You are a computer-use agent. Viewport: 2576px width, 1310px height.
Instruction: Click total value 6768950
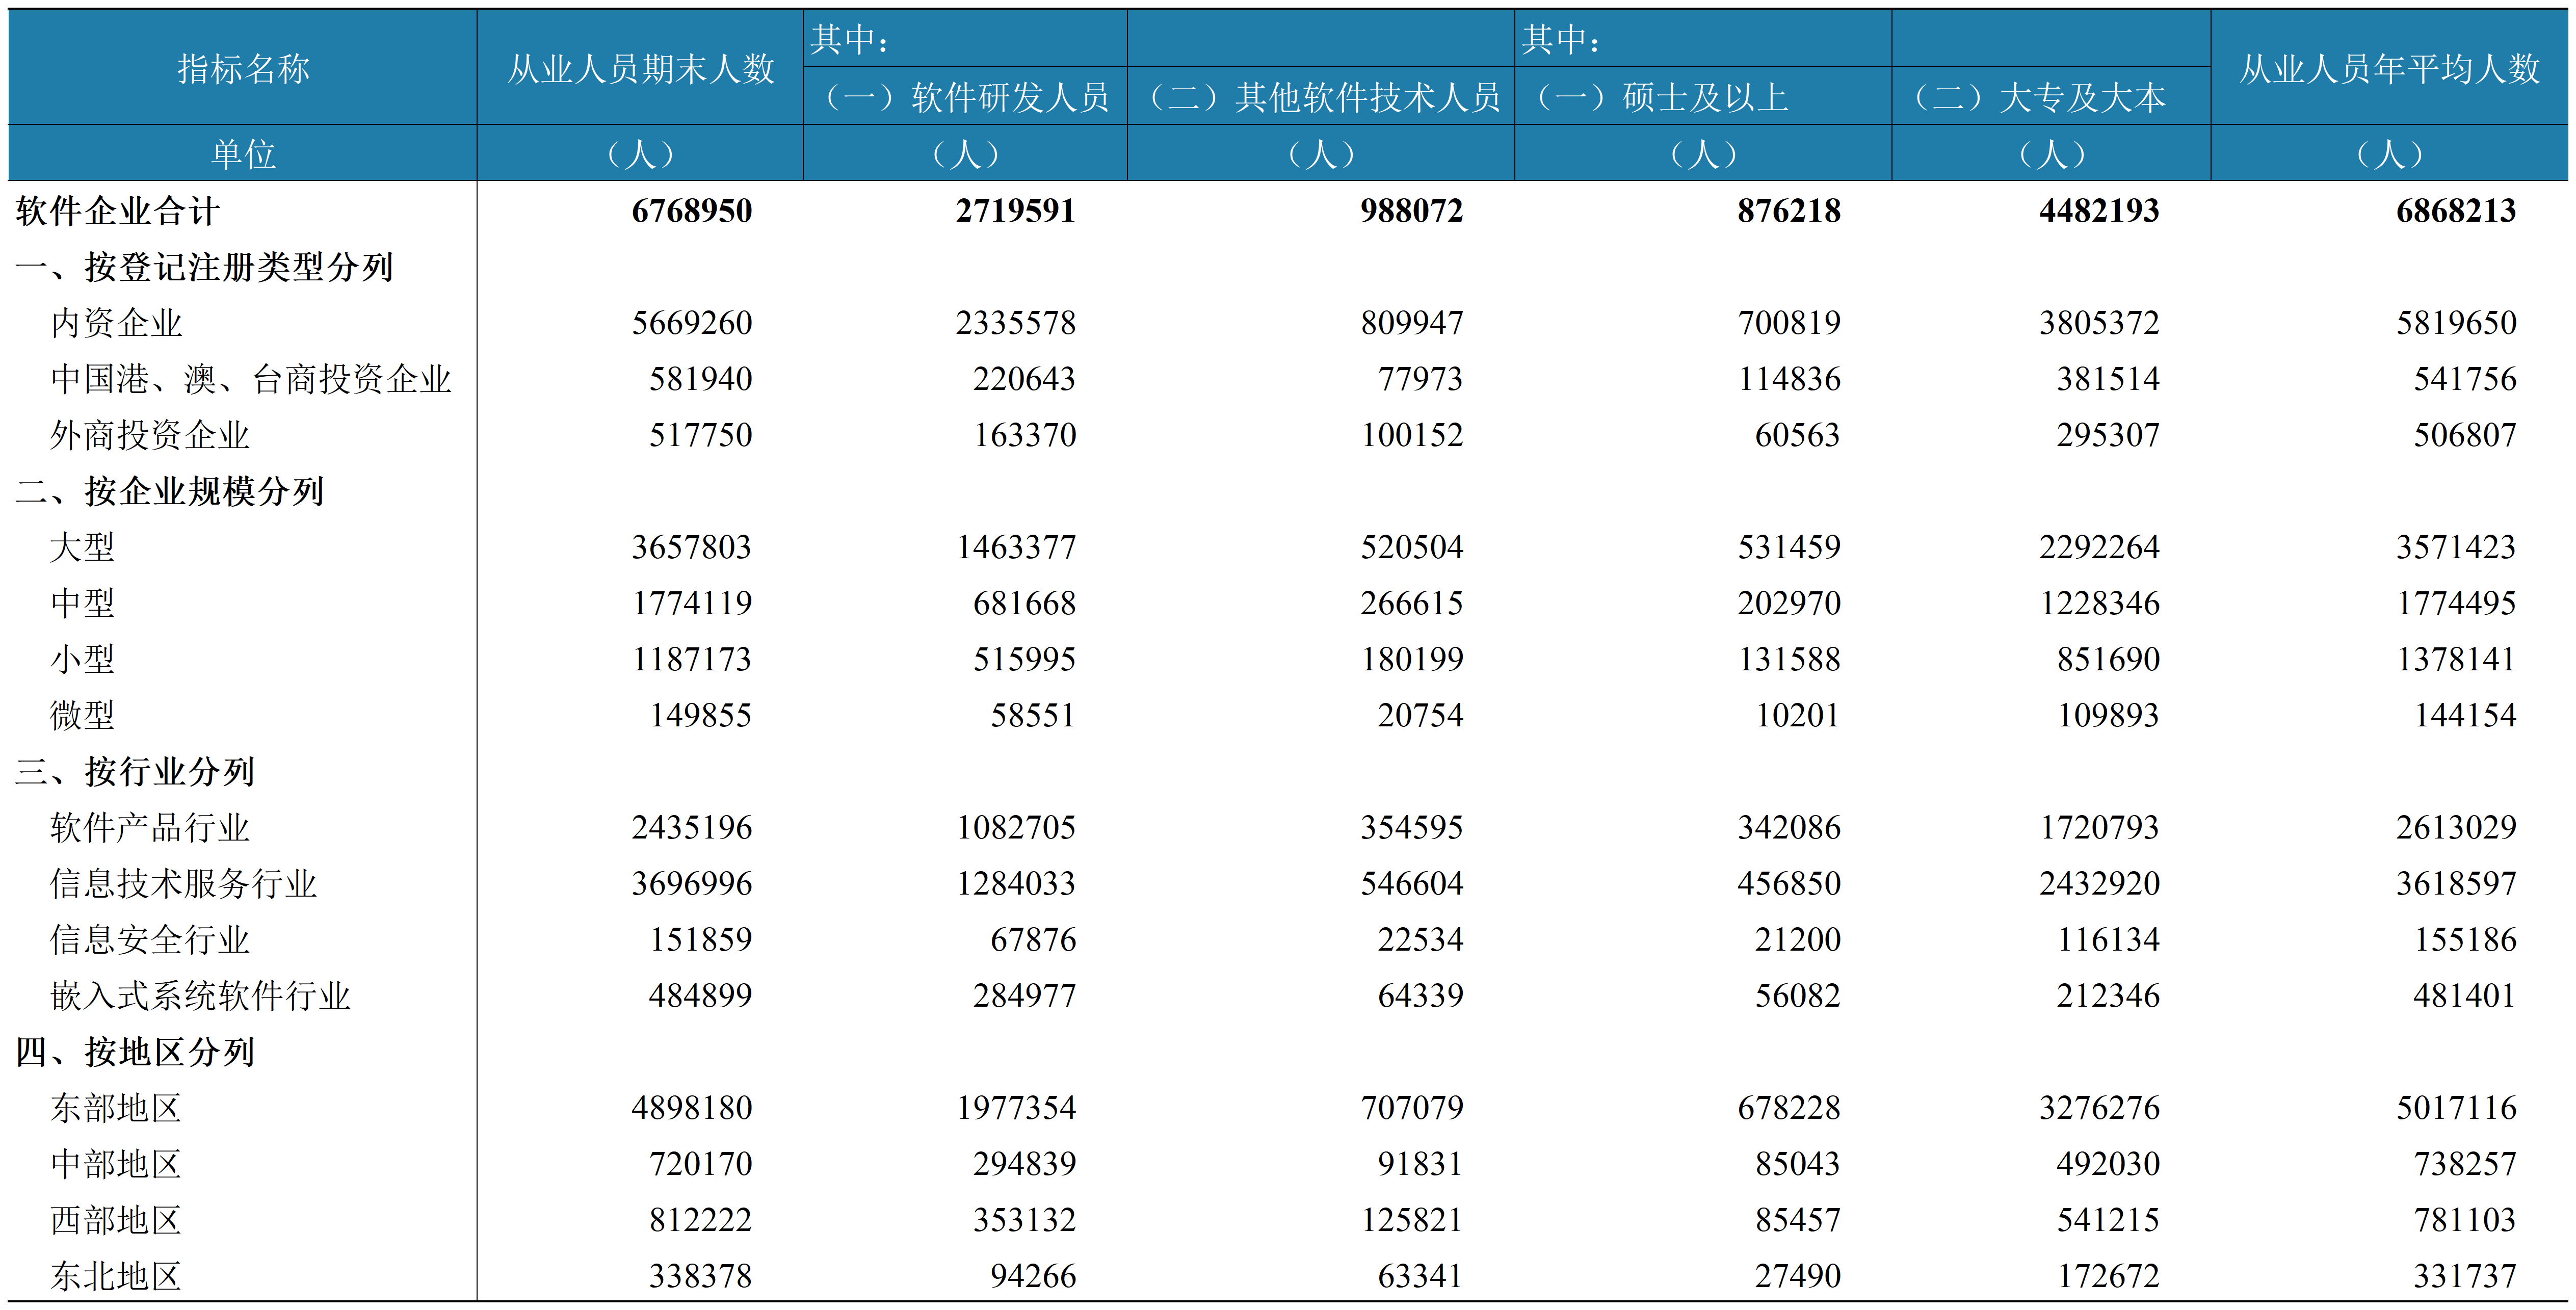(691, 211)
